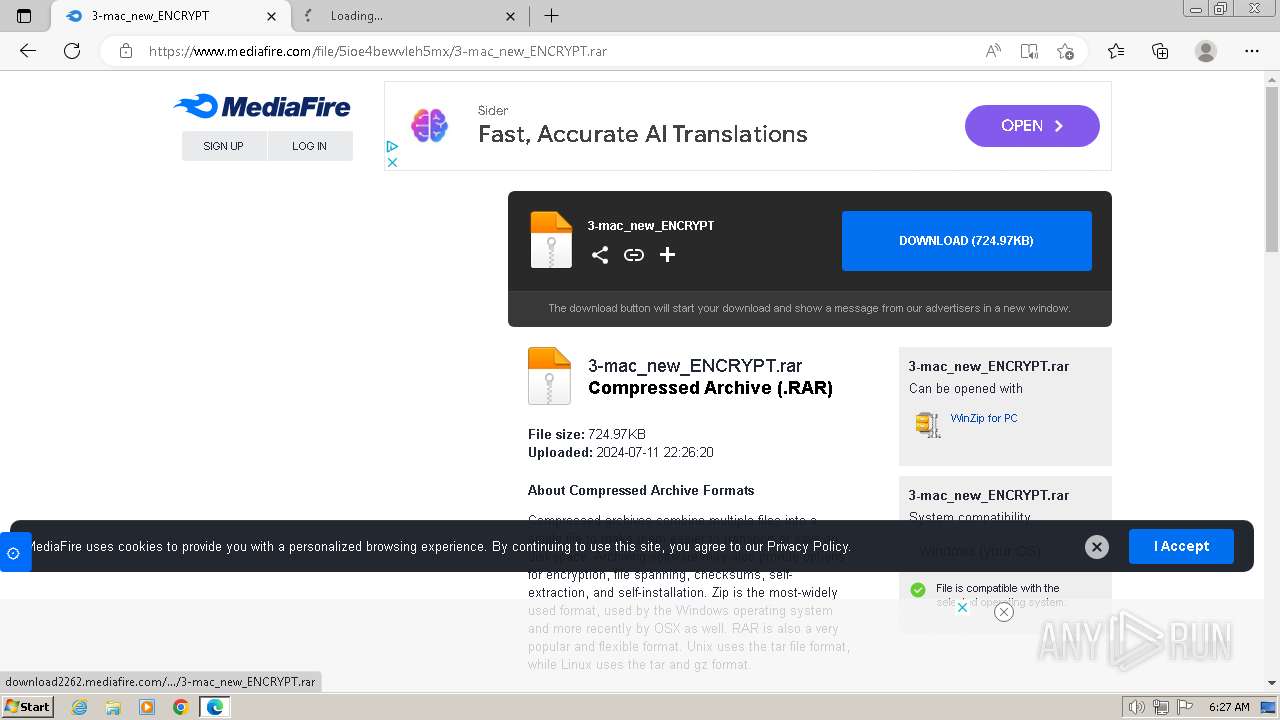
Task: Switch to the Loading tab
Action: coord(410,16)
